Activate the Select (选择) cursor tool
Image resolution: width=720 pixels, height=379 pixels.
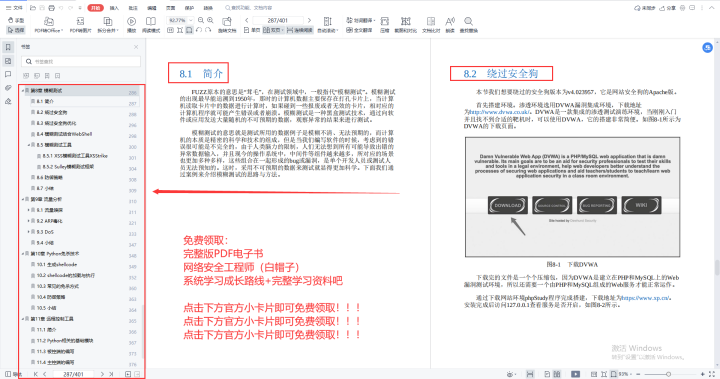(x=16, y=30)
